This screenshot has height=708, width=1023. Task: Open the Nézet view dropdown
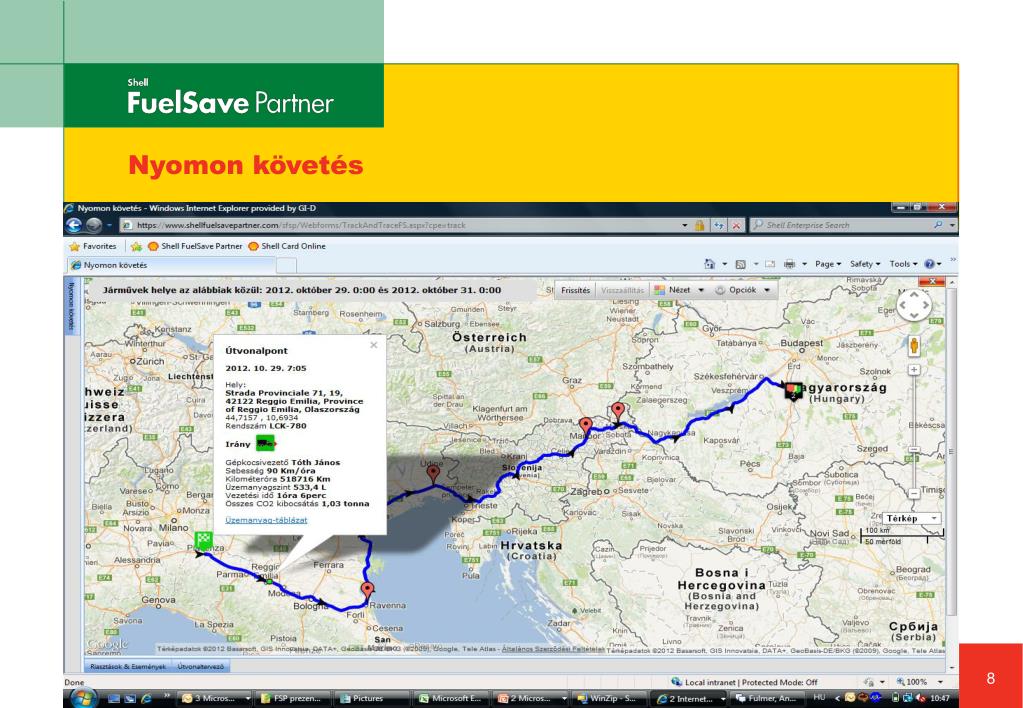tap(679, 290)
